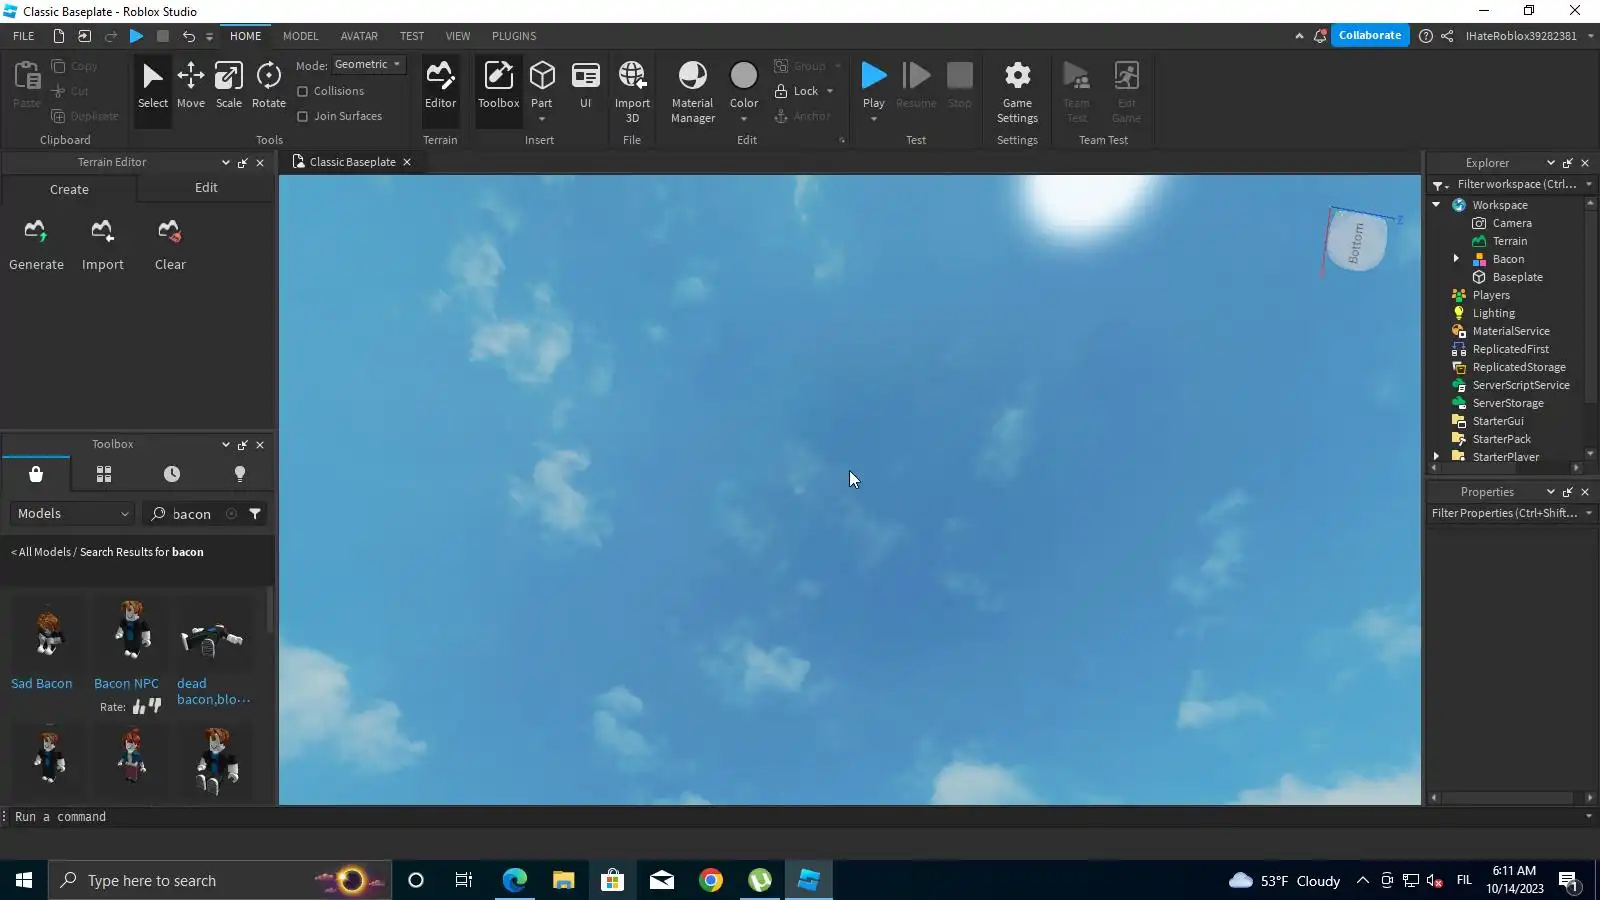This screenshot has height=900, width=1600.
Task: Open the Color picker dropdown arrow
Action: (744, 119)
